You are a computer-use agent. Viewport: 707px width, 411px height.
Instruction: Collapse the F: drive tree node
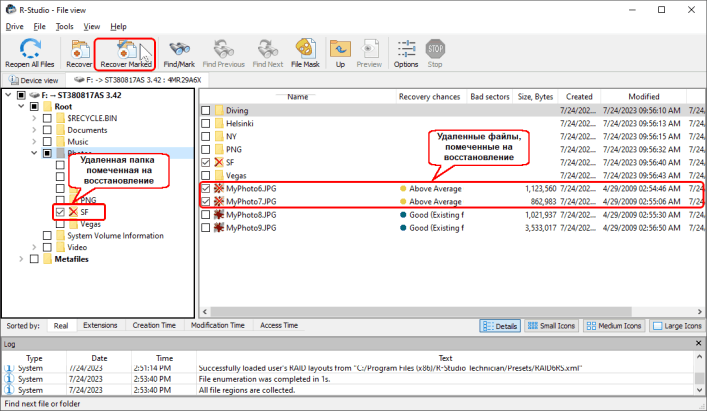8,95
